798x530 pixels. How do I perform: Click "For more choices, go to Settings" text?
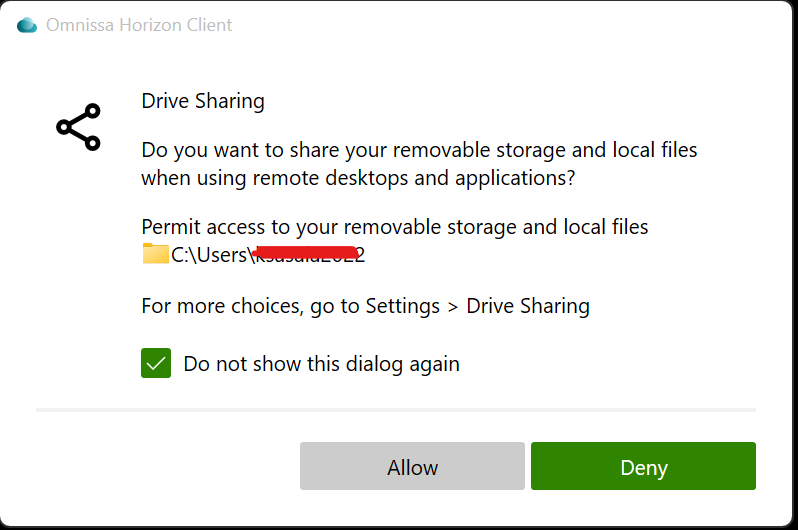(290, 306)
